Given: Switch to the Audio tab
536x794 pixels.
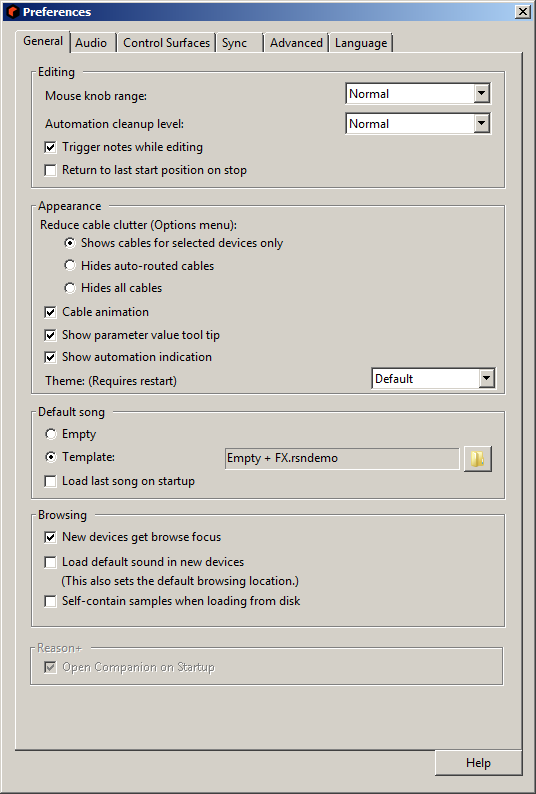Looking at the screenshot, I should pyautogui.click(x=91, y=43).
